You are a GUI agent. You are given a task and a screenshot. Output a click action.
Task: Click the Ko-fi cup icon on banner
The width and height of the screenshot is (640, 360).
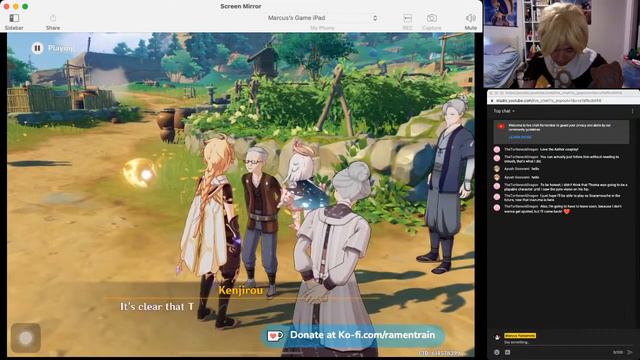[275, 336]
